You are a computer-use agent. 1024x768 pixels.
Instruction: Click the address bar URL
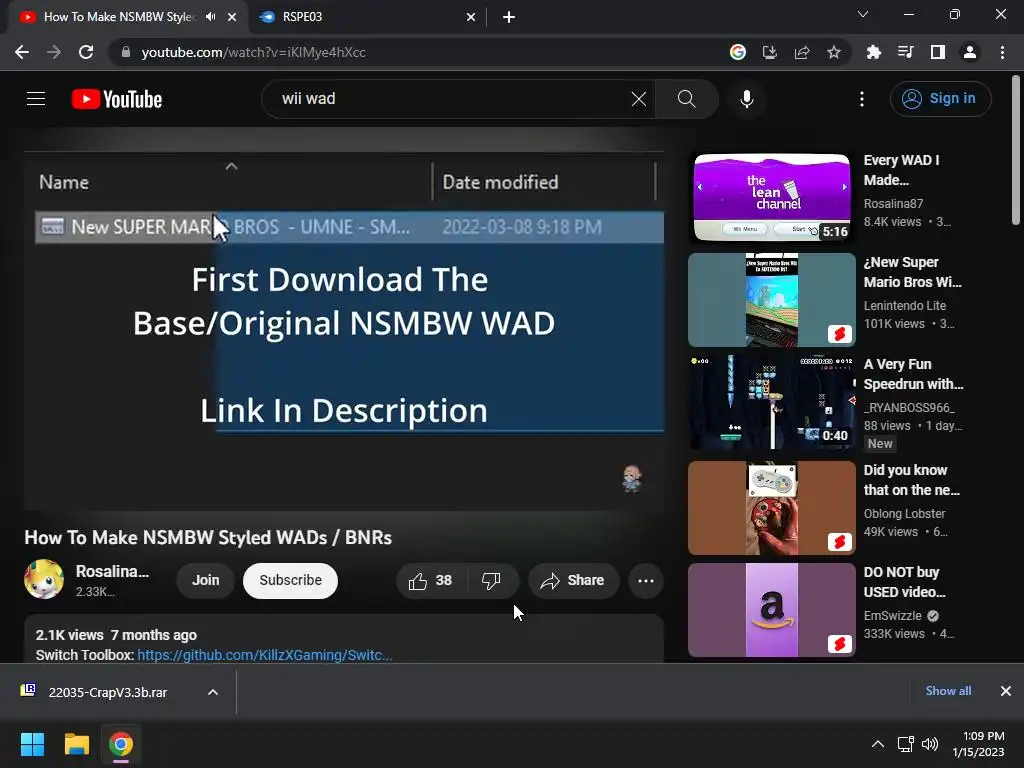(253, 52)
